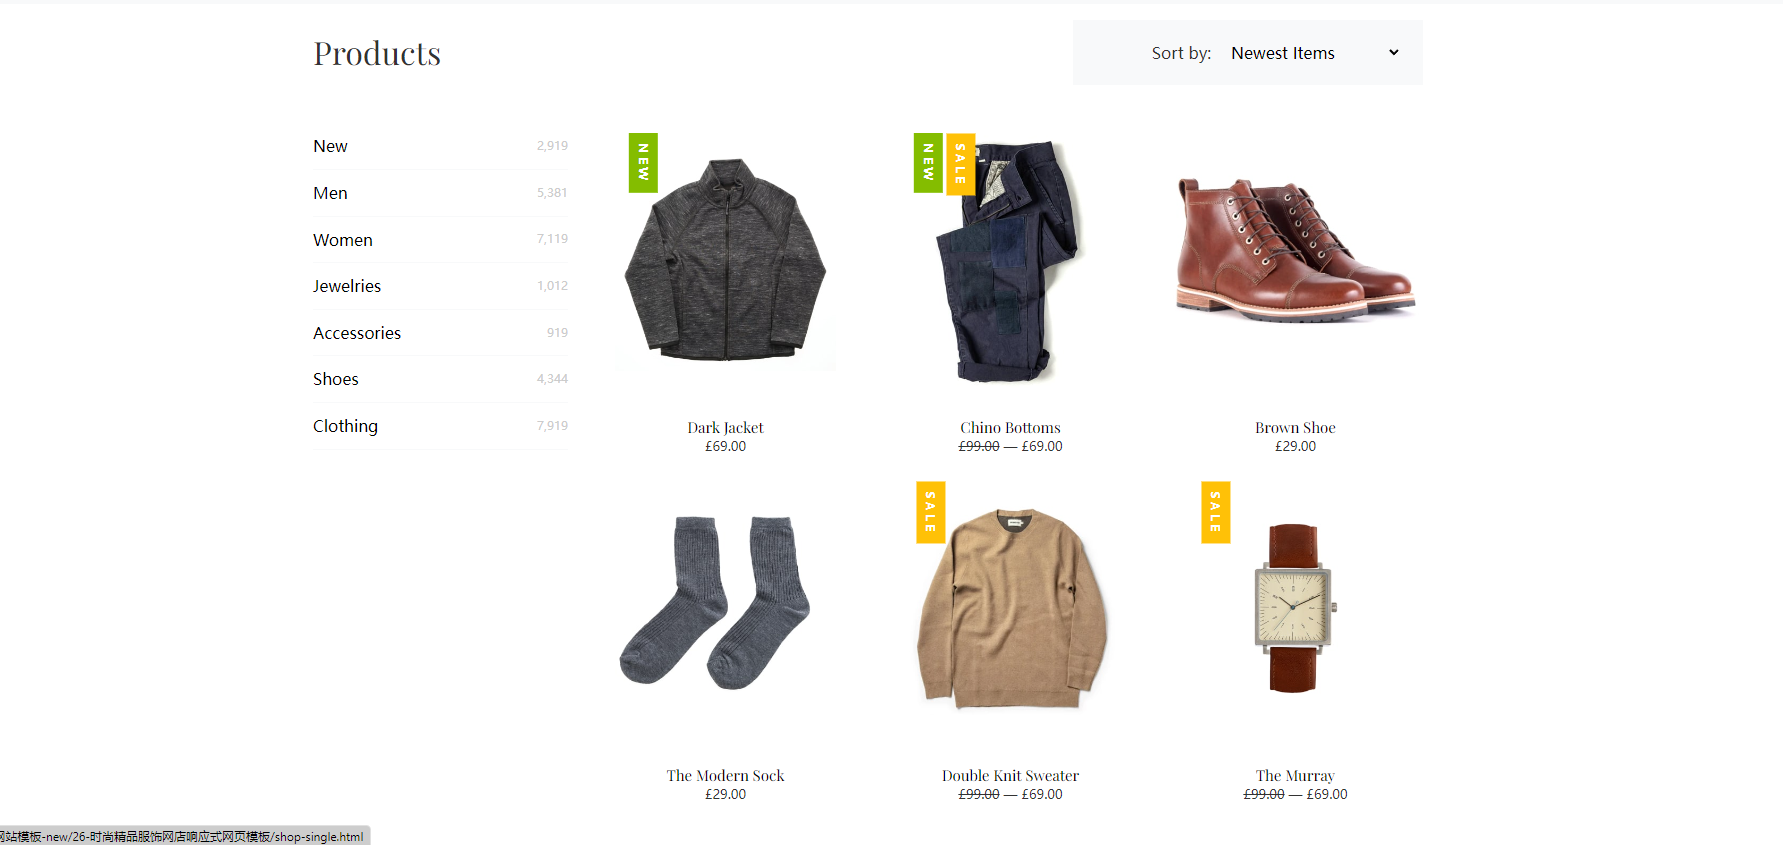The image size is (1783, 845).
Task: Select the Shoes category
Action: (440, 379)
